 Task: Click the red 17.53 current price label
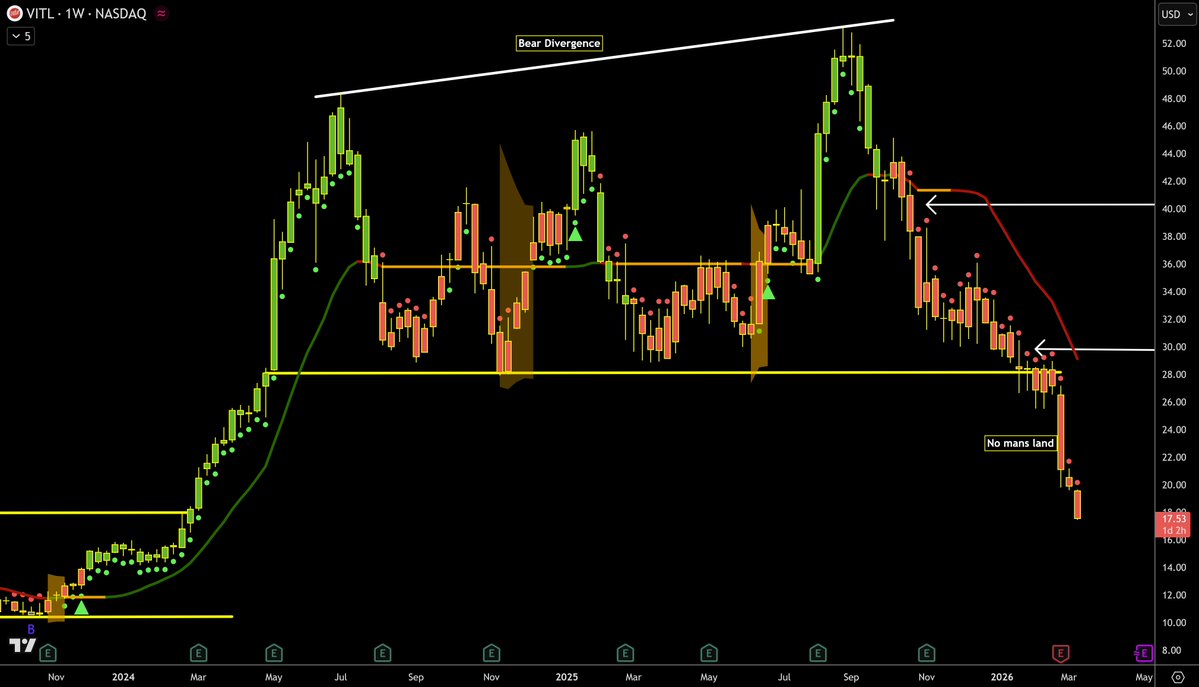click(x=1173, y=525)
